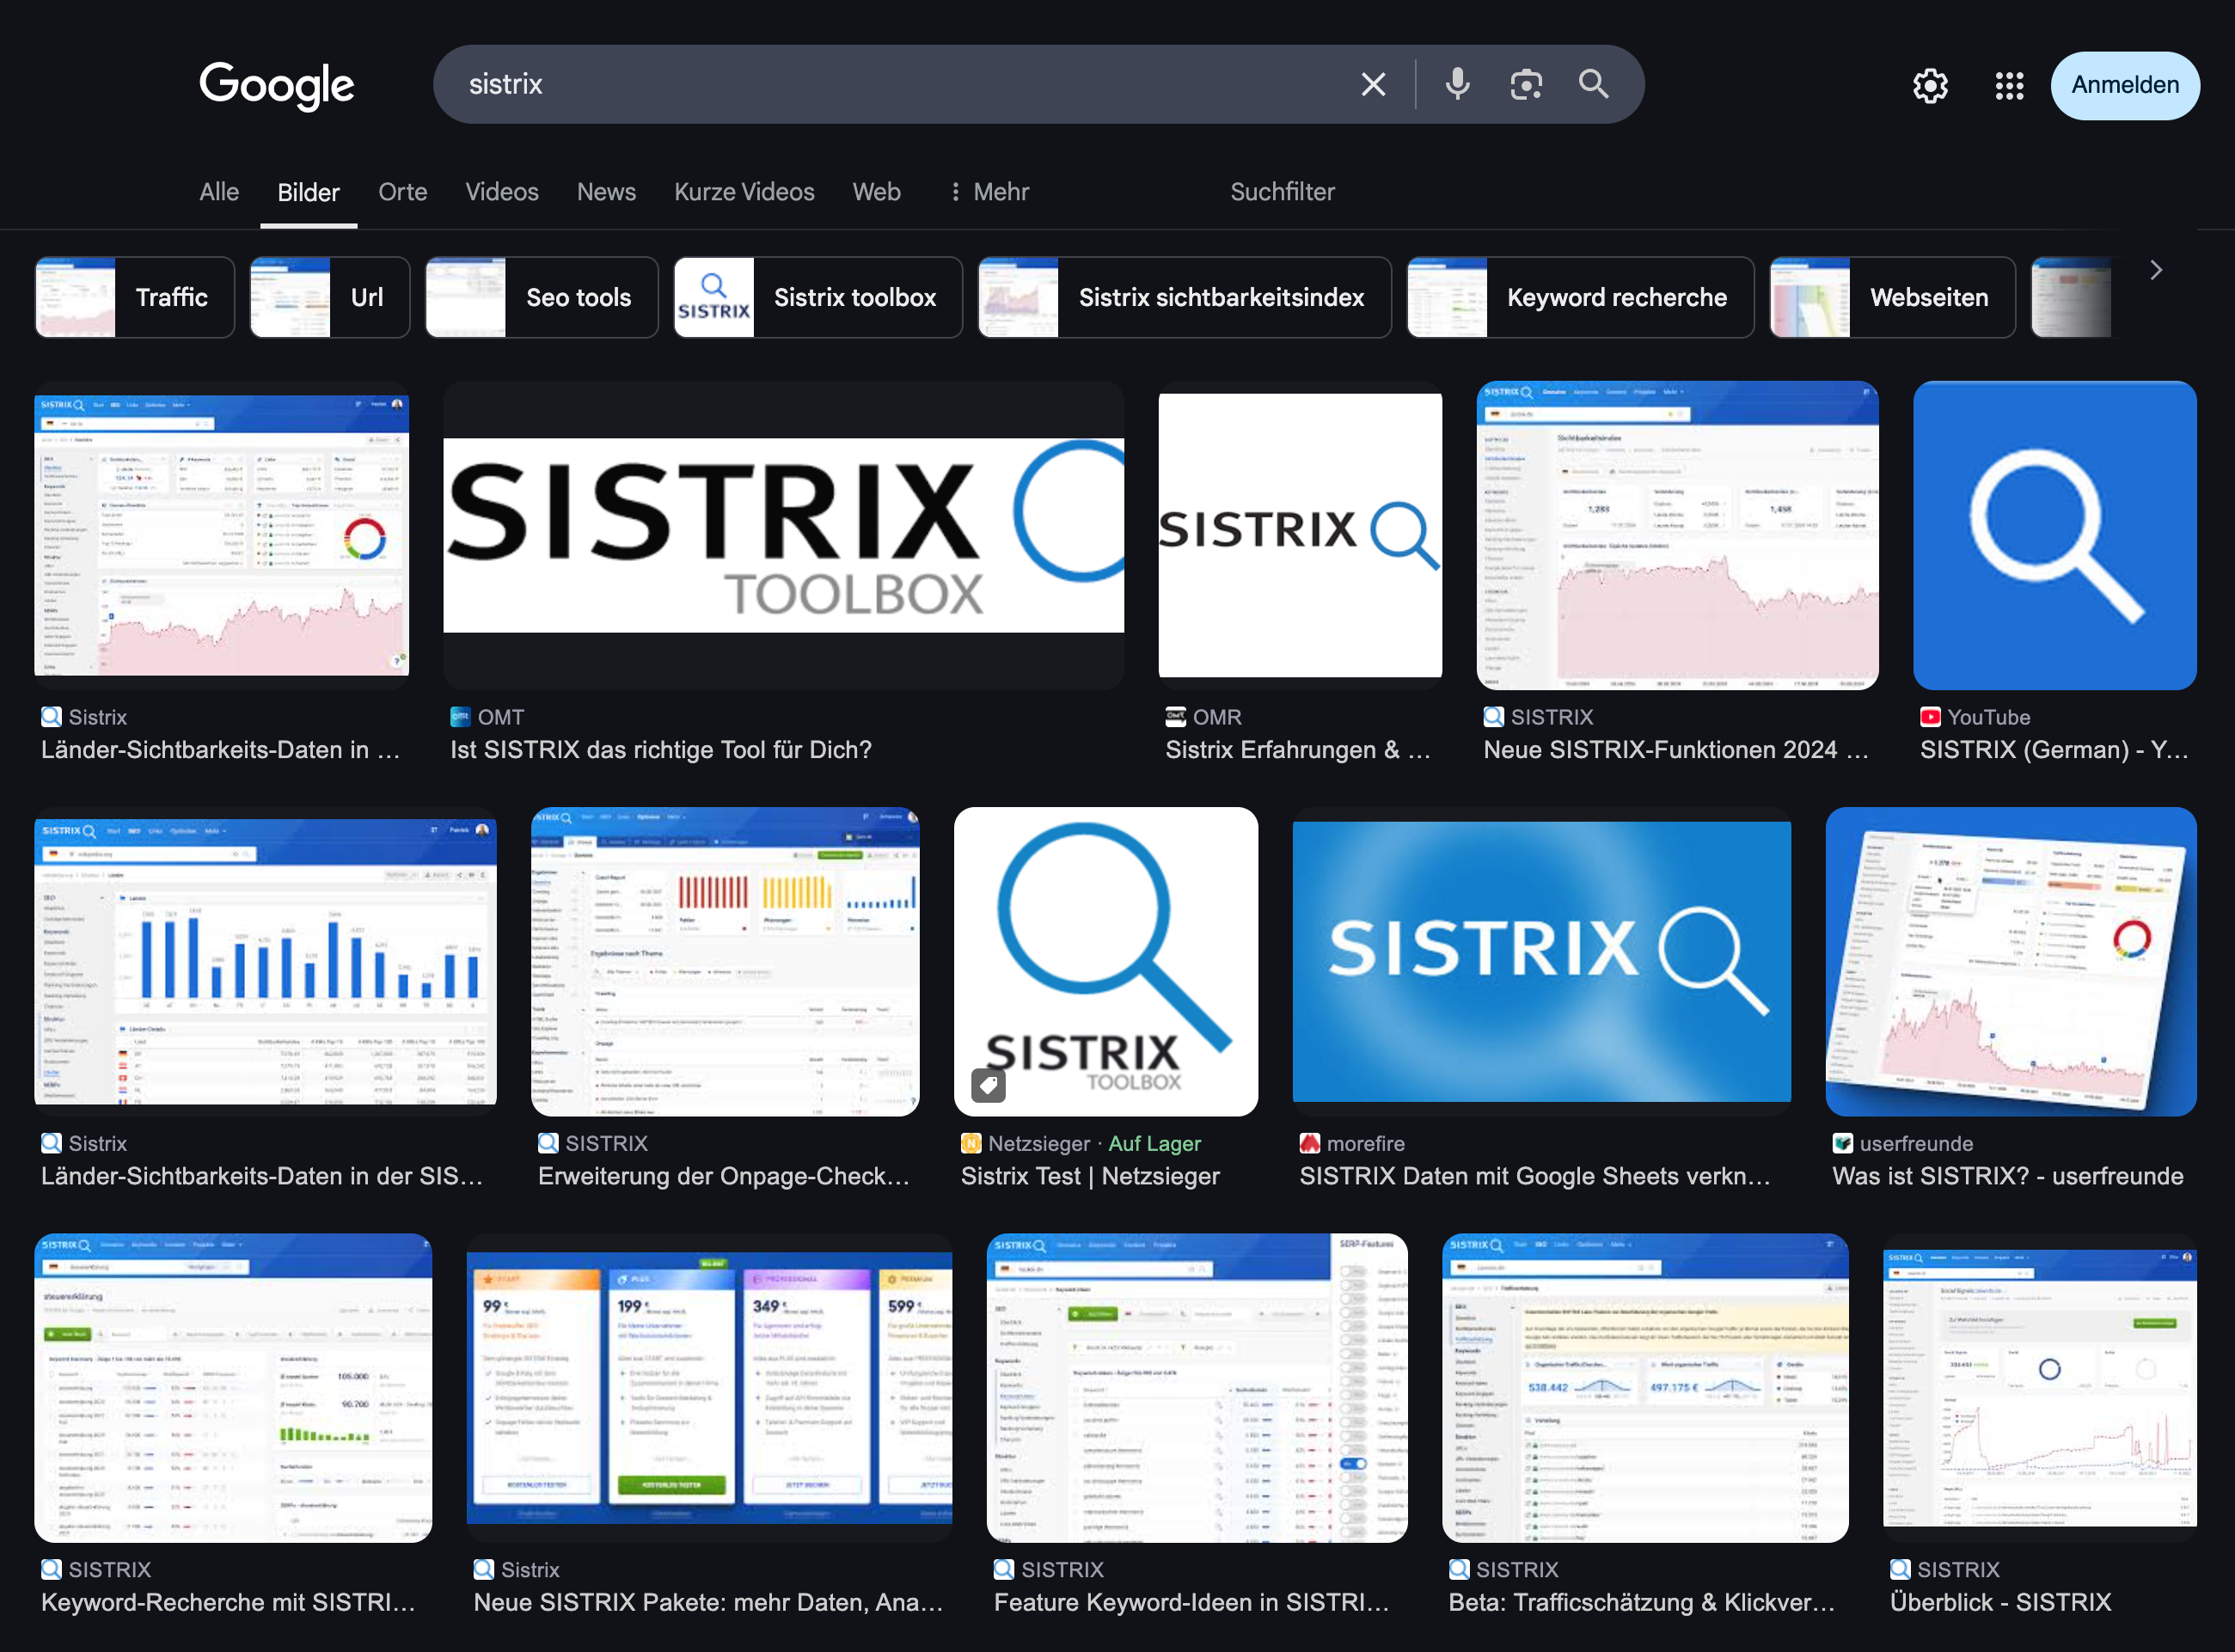This screenshot has height=1652, width=2235.
Task: Start voice search with microphone icon
Action: click(x=1457, y=85)
